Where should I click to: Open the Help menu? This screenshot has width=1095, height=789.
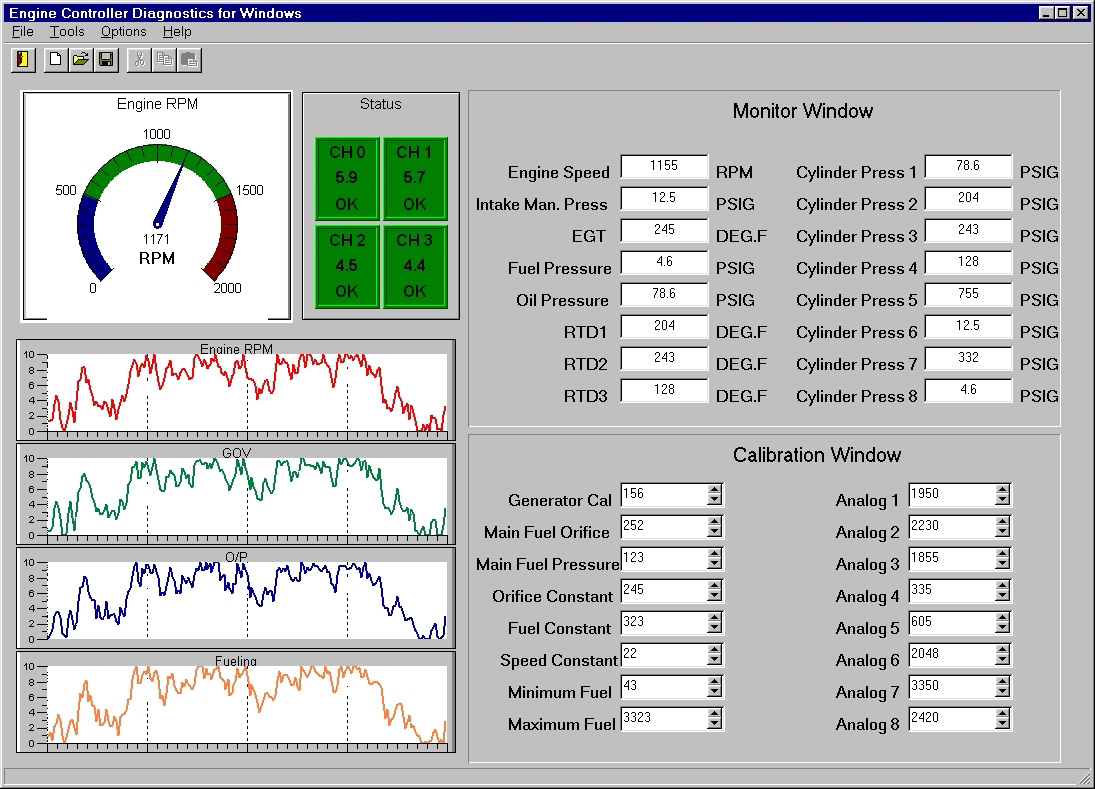tap(177, 32)
